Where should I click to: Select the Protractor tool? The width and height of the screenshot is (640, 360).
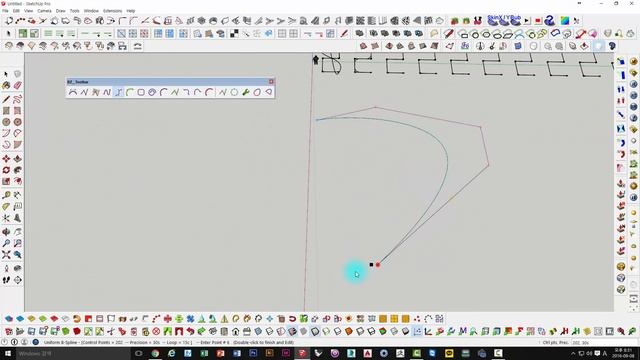(6, 207)
